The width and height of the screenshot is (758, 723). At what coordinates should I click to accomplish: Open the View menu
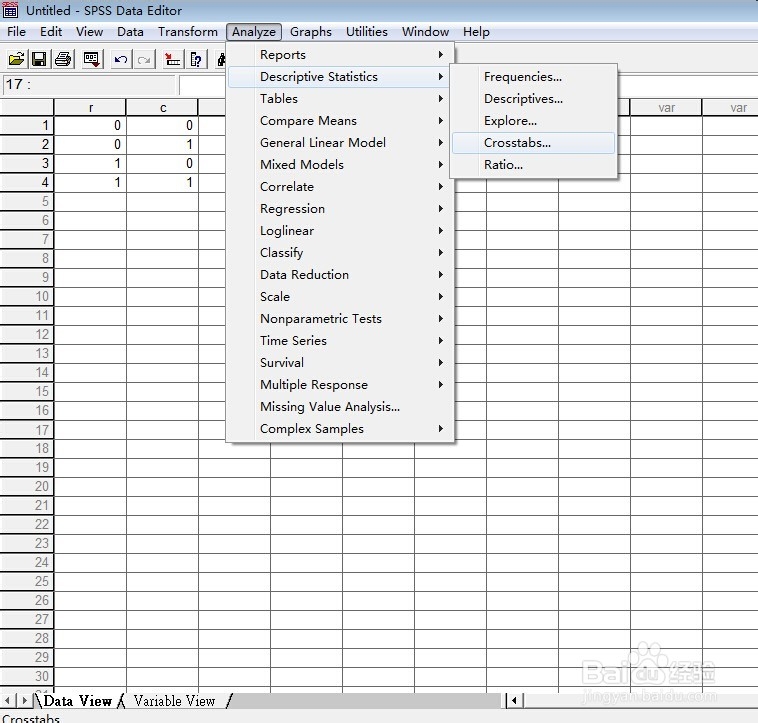89,32
